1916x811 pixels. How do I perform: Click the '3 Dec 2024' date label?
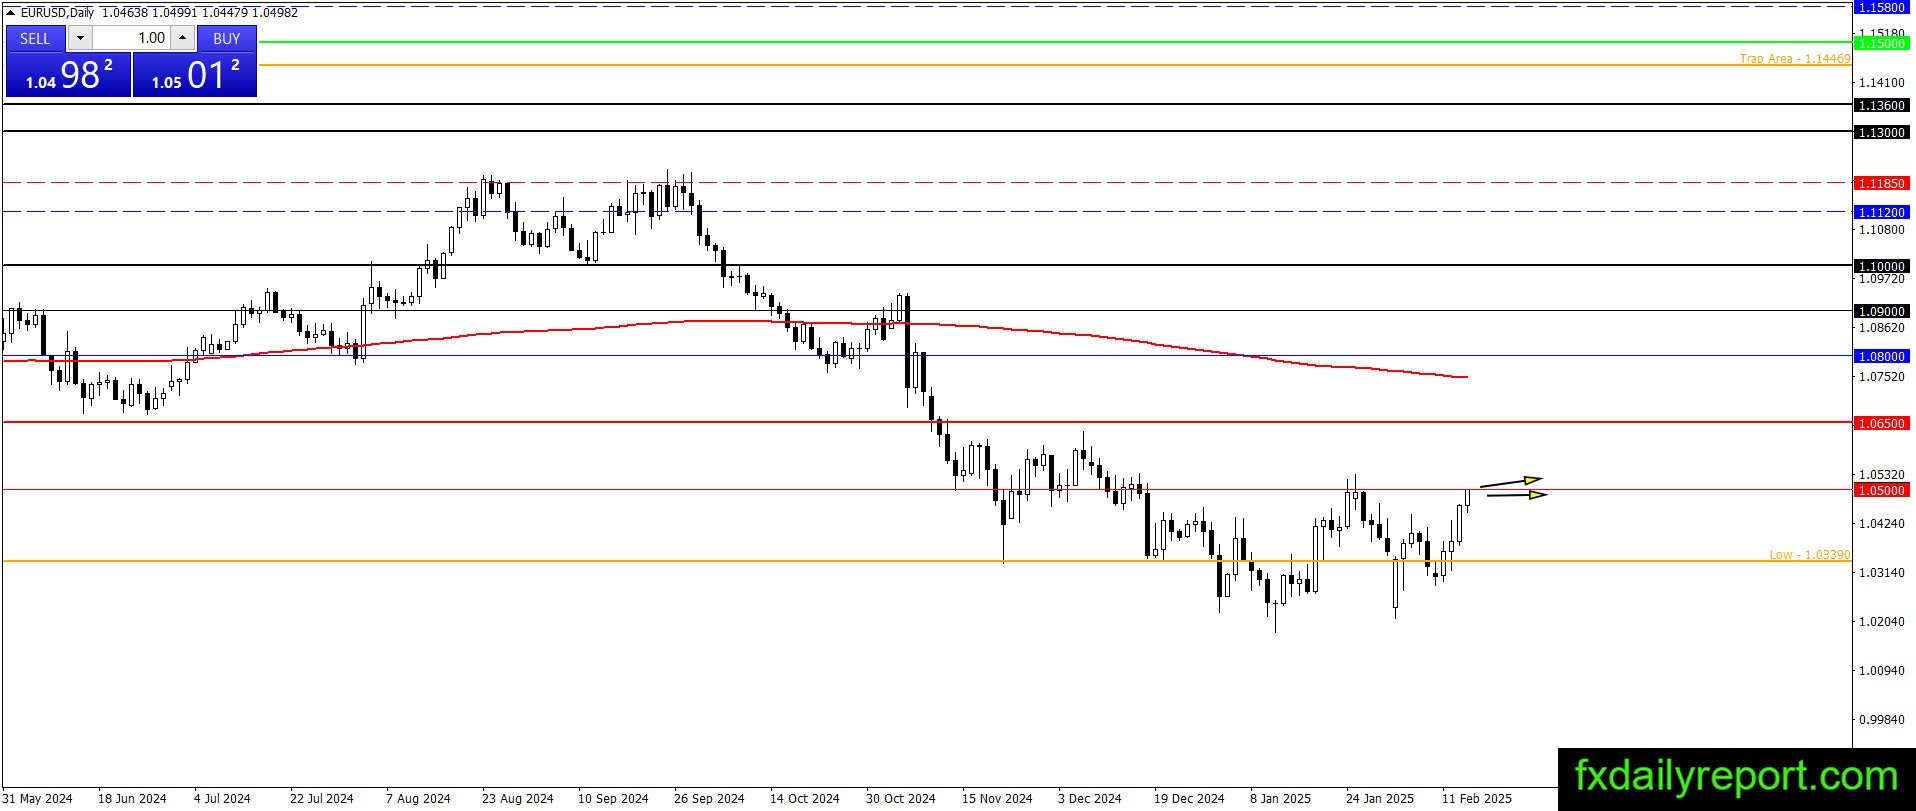(x=1090, y=799)
